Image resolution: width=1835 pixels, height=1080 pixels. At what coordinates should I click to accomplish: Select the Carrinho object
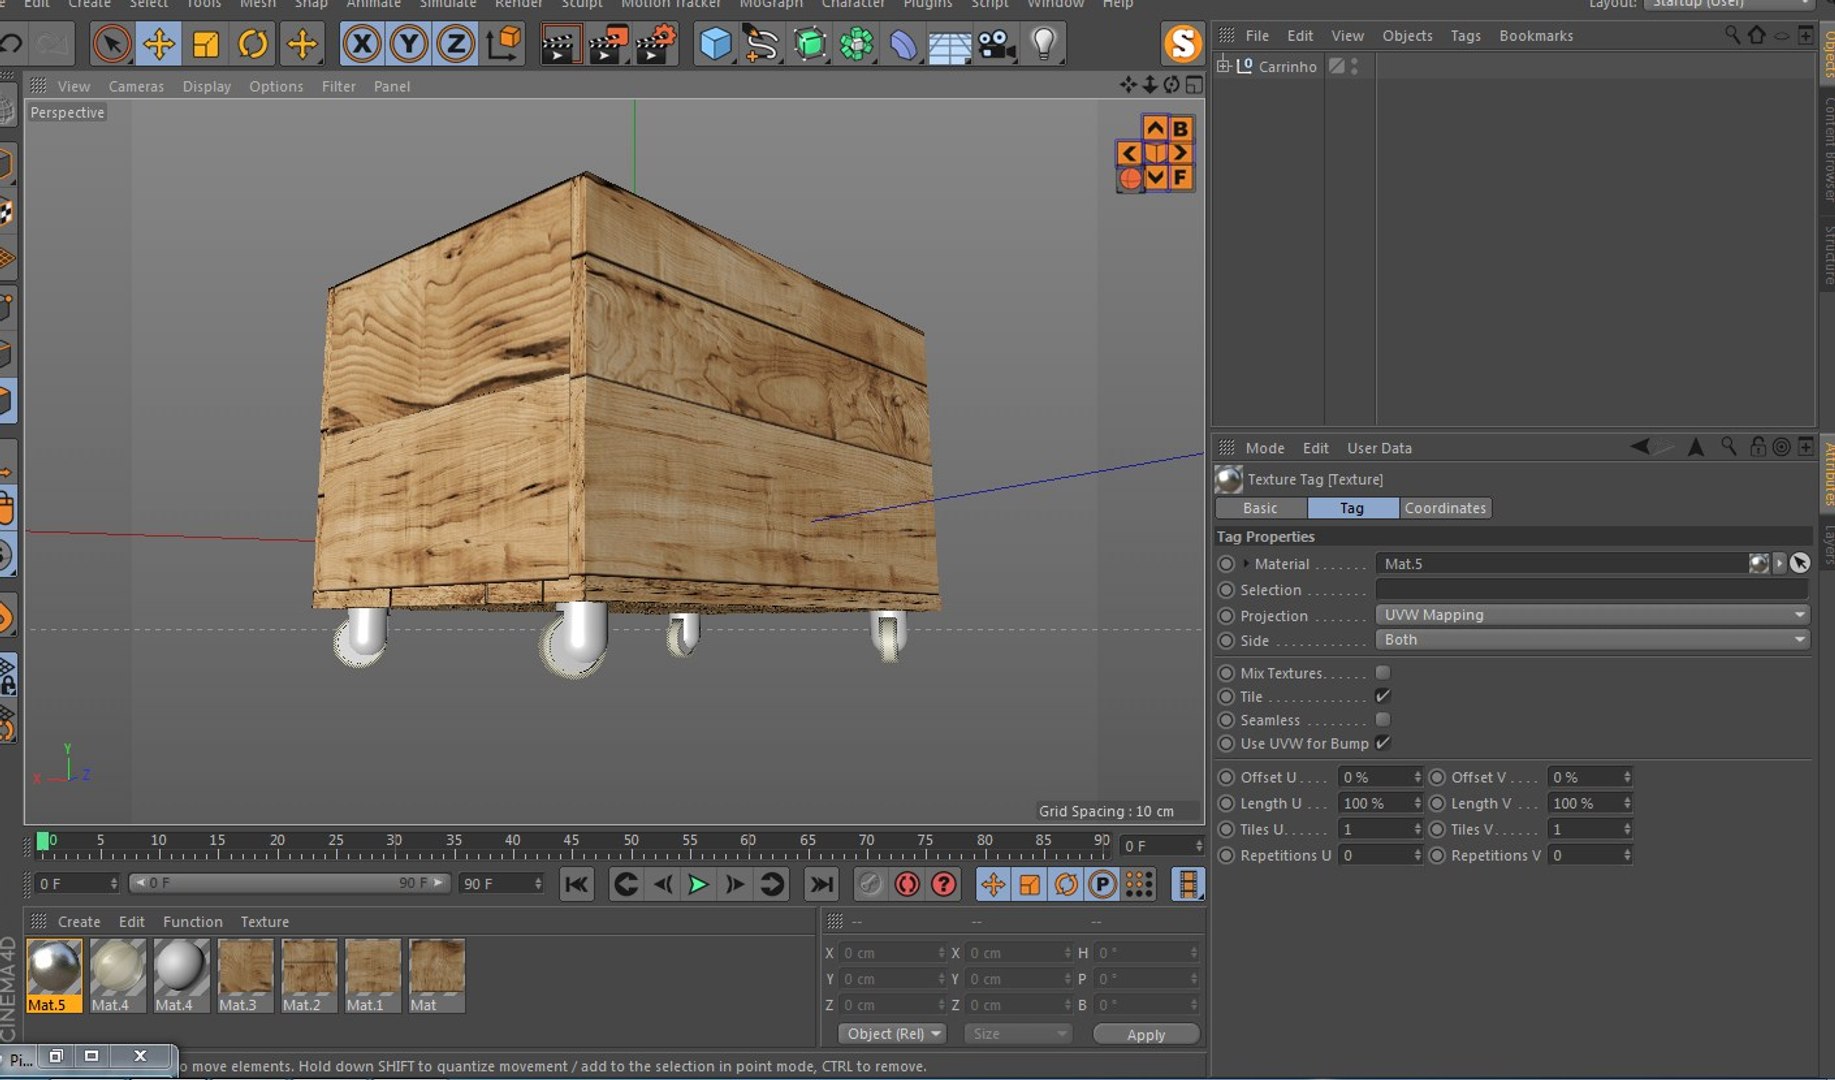pos(1287,66)
